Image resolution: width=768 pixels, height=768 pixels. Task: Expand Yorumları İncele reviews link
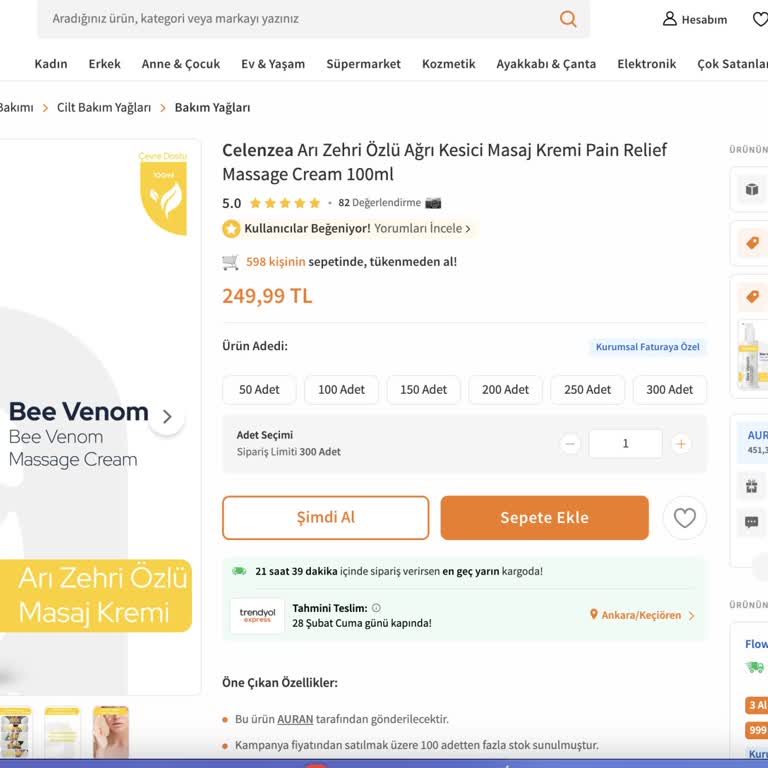tap(422, 228)
